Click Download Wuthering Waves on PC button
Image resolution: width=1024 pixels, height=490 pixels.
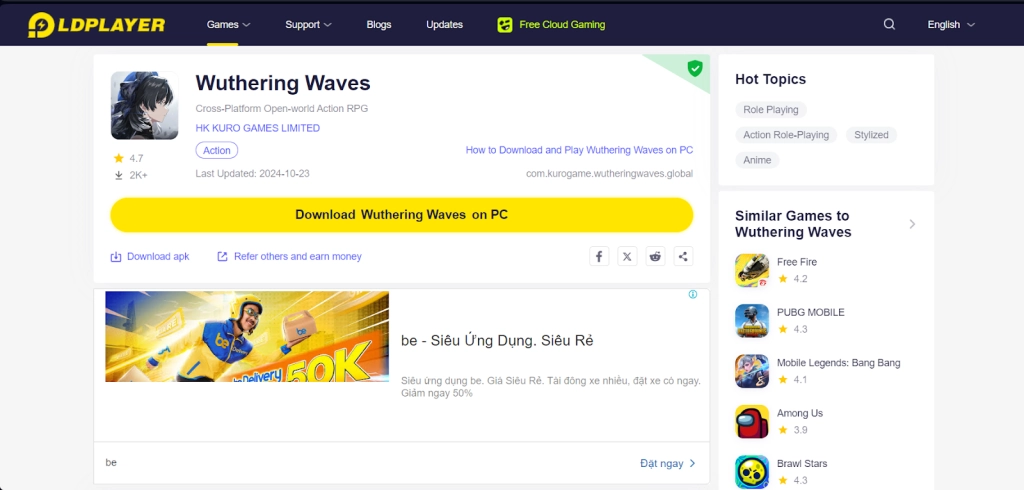coord(402,215)
